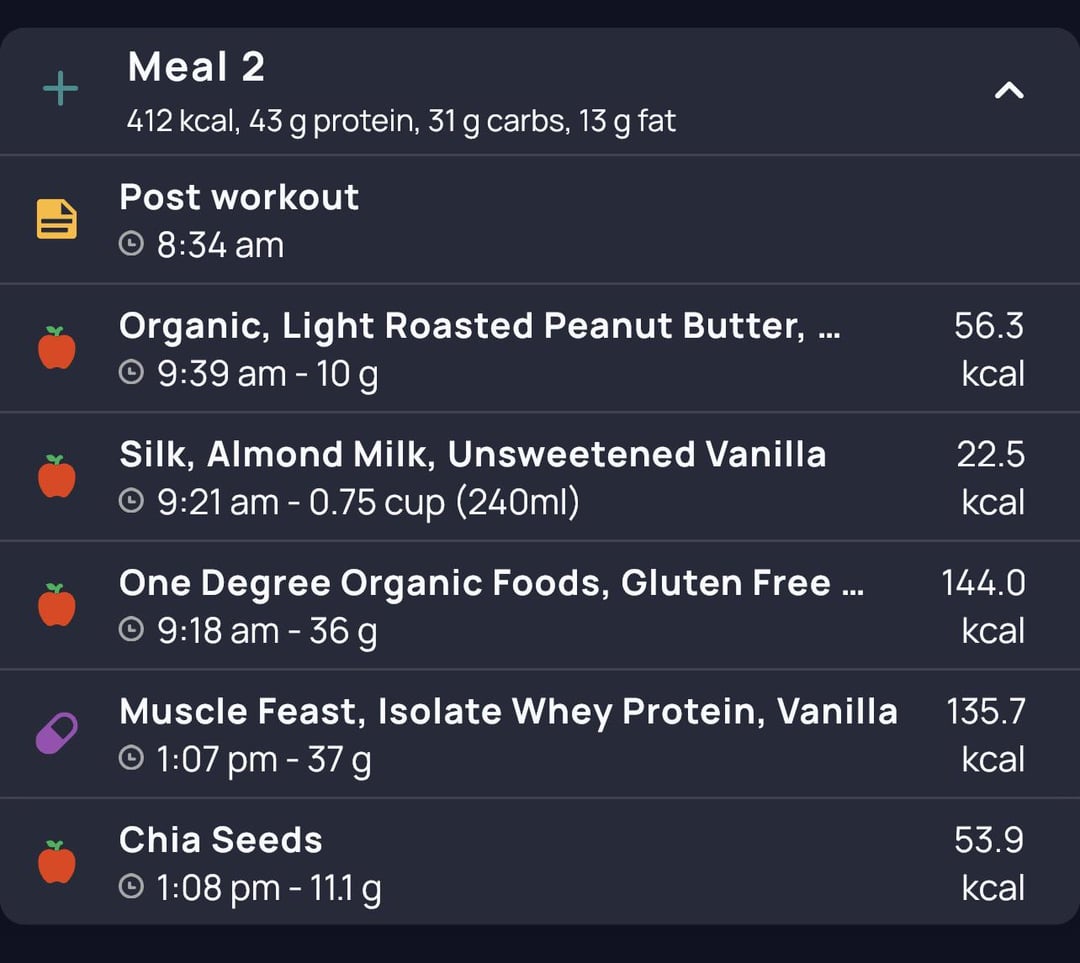Tap the plus icon to add food to Meal 2
Screen dimensions: 1080x963
tap(60, 88)
